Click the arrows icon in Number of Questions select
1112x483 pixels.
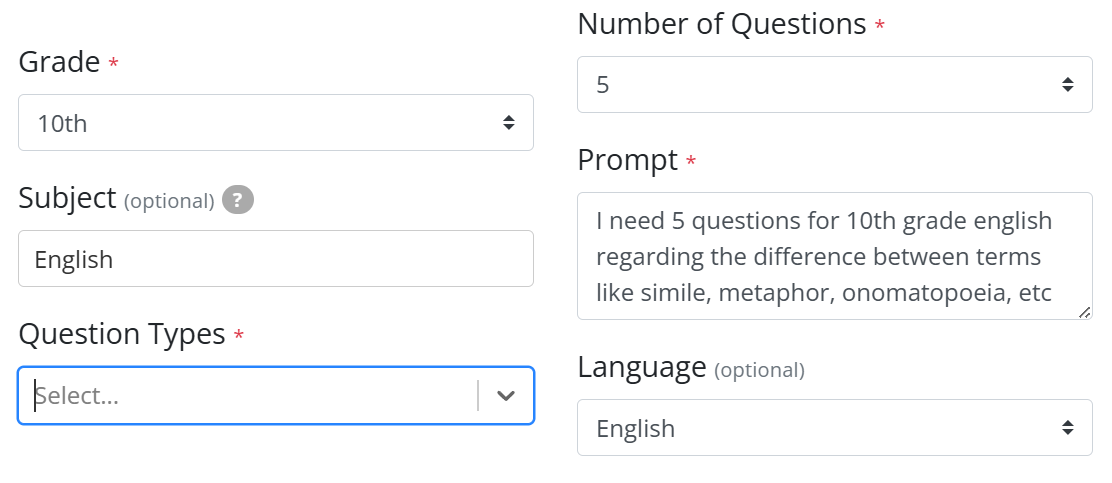(x=1067, y=84)
